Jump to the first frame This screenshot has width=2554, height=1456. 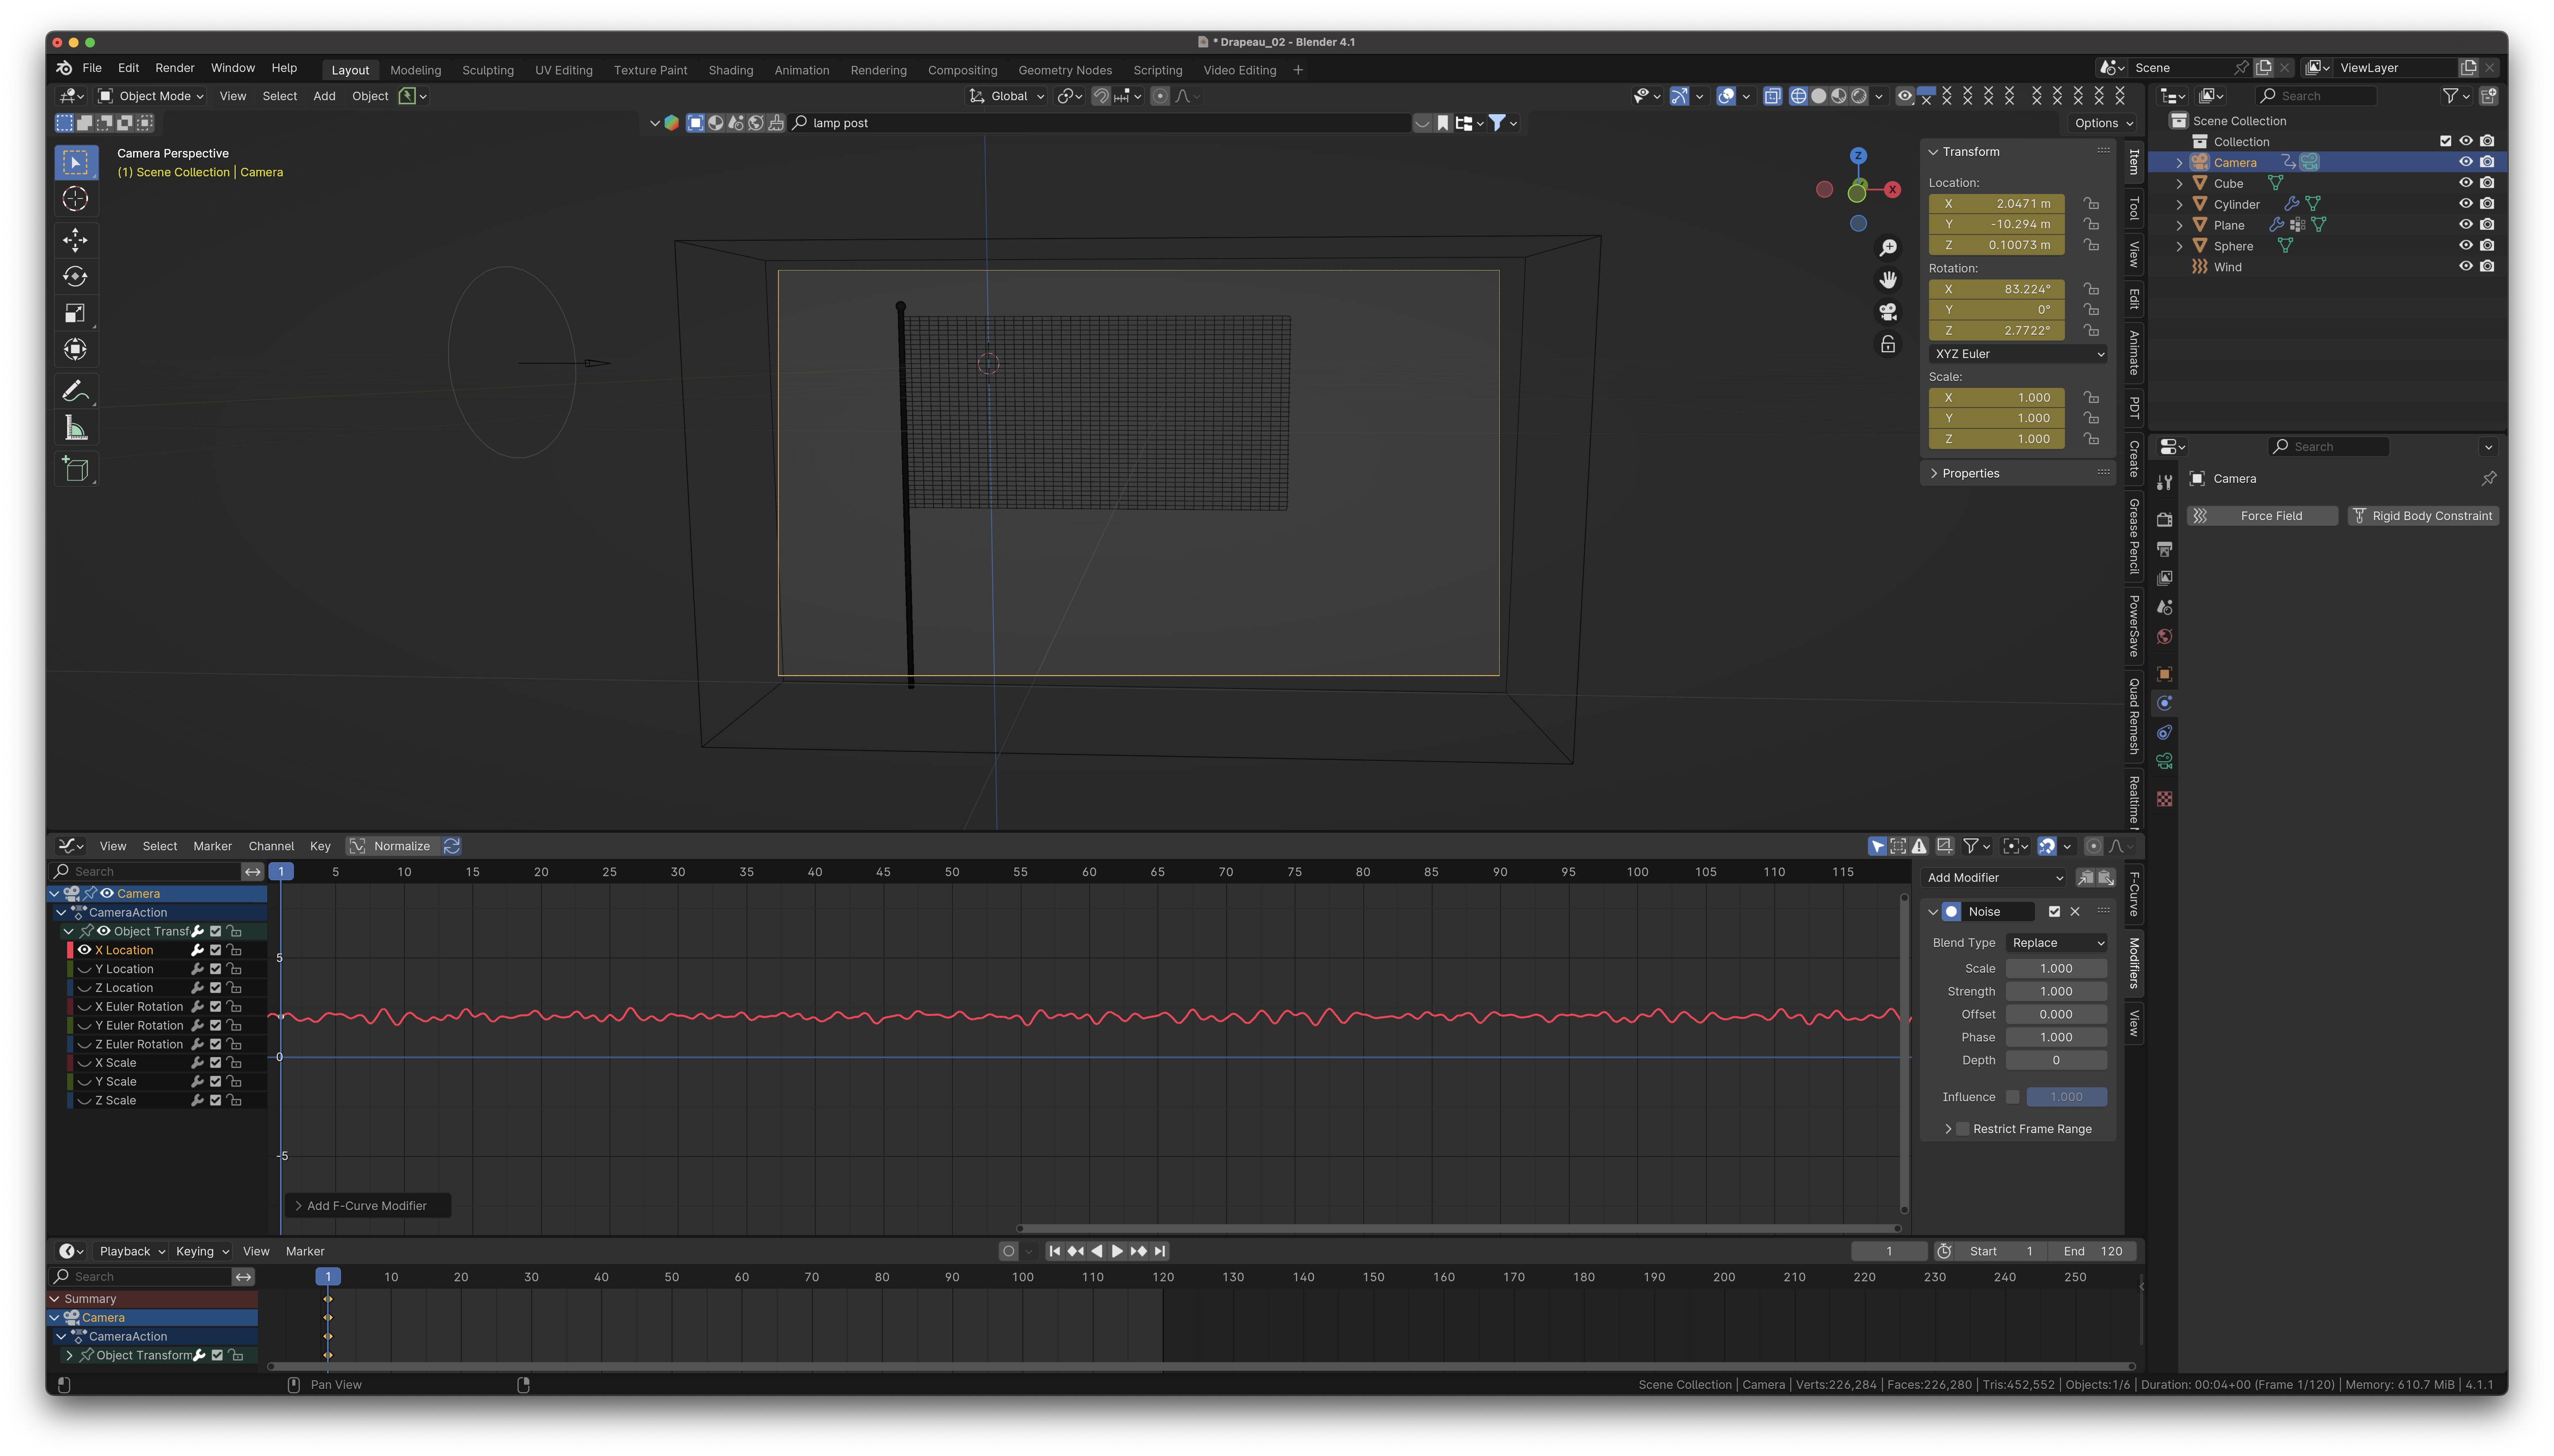click(x=1054, y=1251)
